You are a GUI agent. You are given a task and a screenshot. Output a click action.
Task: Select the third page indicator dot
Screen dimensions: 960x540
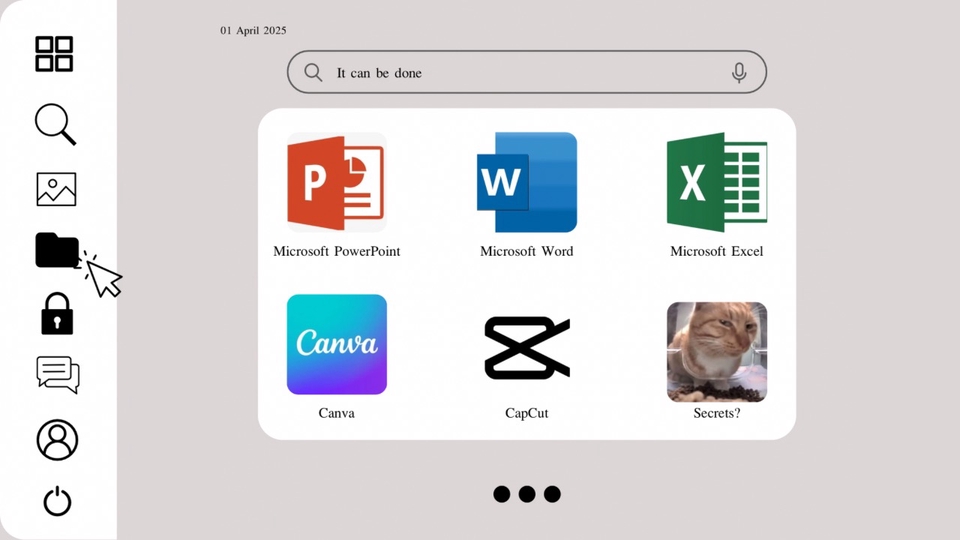tap(552, 494)
